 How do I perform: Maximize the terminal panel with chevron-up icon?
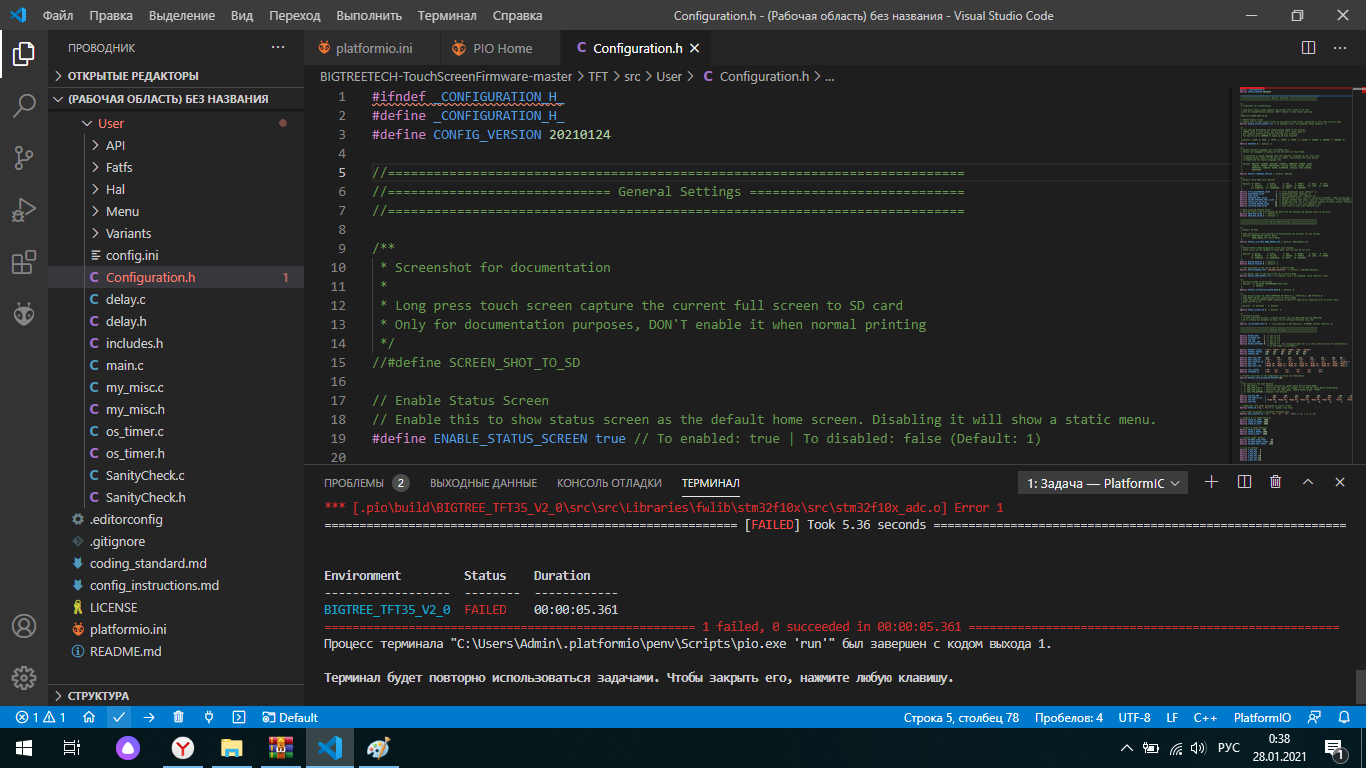pyautogui.click(x=1307, y=482)
